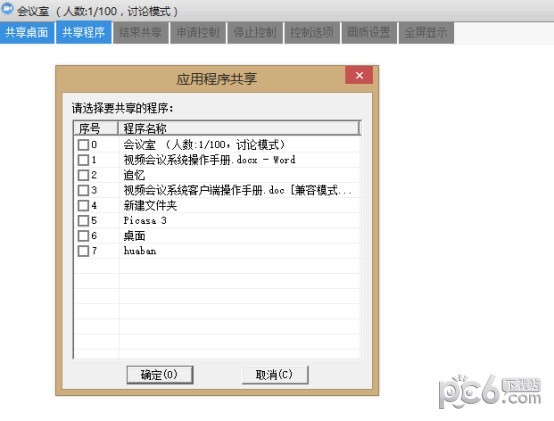Screen dimensions: 554x421
Task: Check the Picasa 3 checkbox
Action: [x=83, y=221]
